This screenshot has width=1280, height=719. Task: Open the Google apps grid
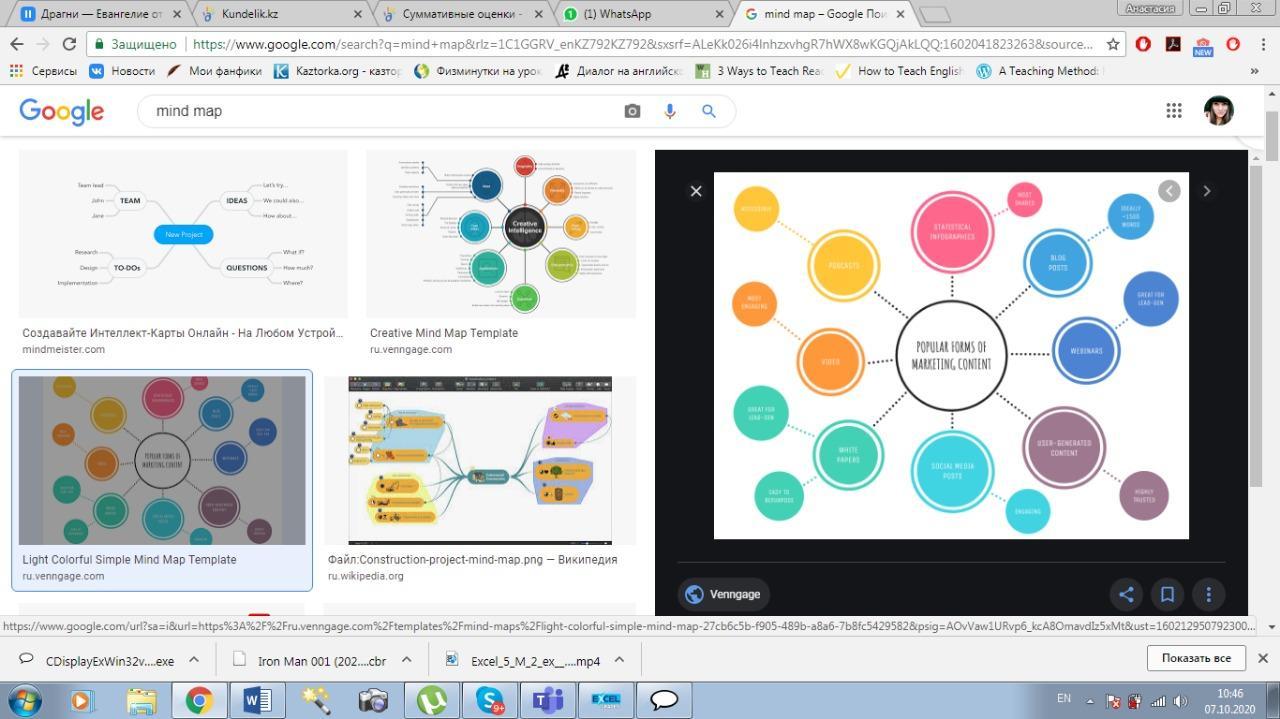[x=1174, y=111]
